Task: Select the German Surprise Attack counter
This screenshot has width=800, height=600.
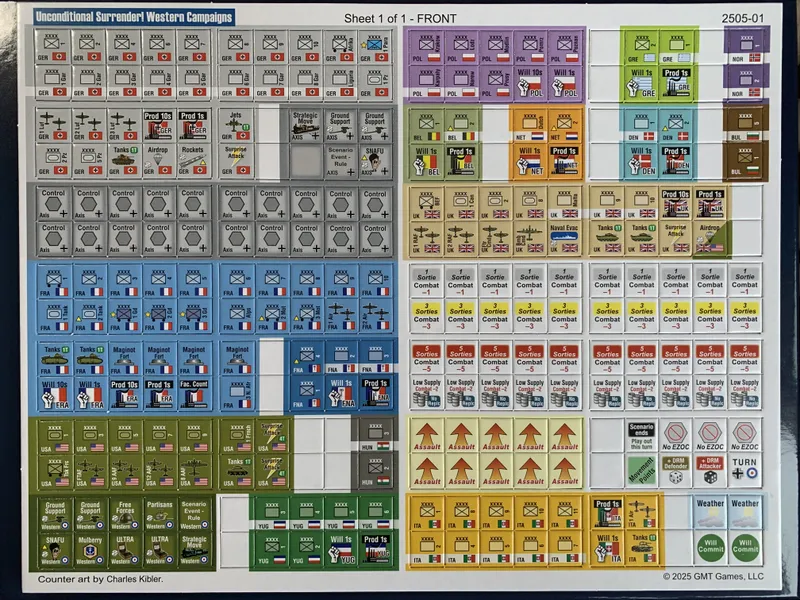Action: (x=236, y=161)
